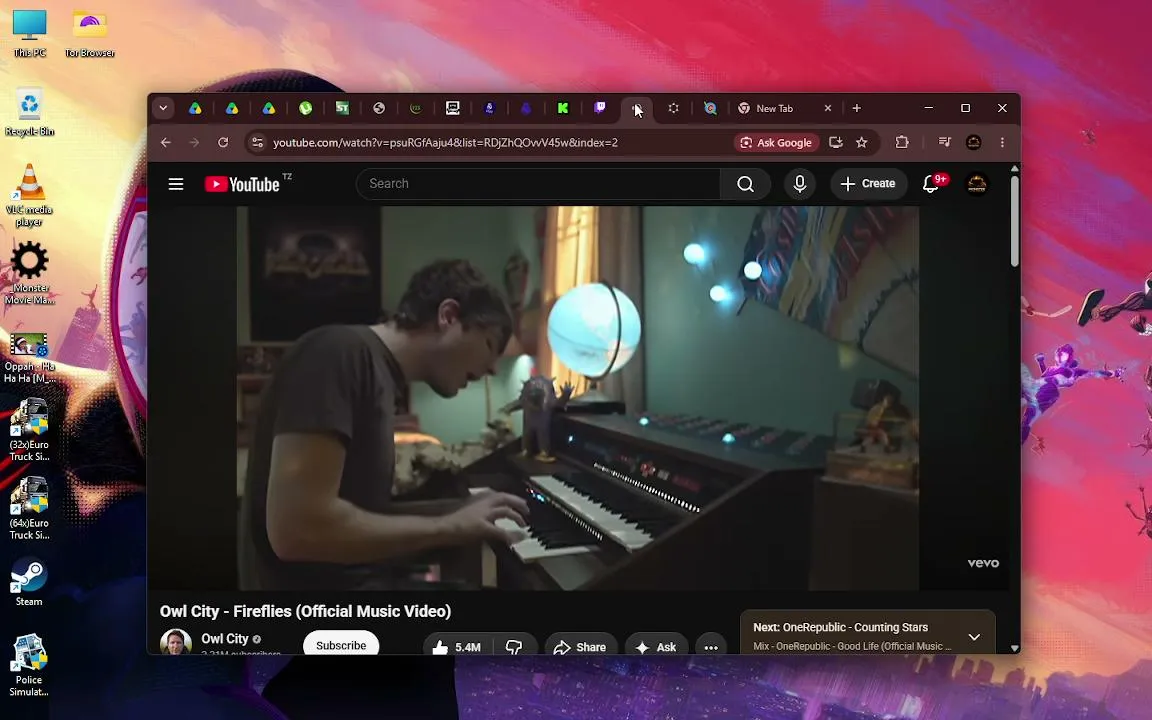Open YouTube account avatar menu

pos(976,184)
